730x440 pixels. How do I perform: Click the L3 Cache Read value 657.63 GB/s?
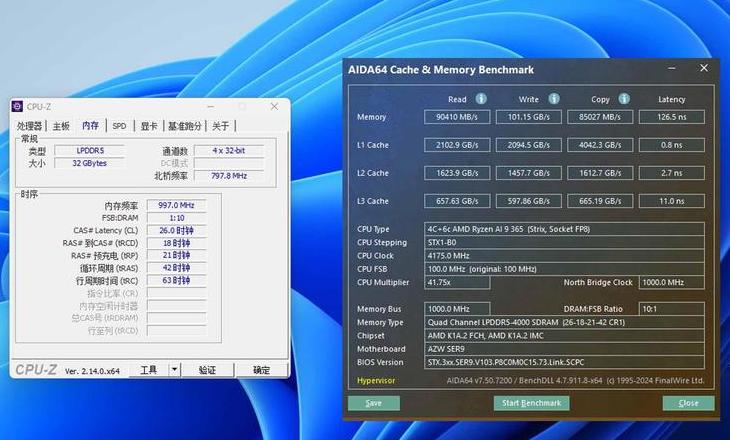point(457,201)
